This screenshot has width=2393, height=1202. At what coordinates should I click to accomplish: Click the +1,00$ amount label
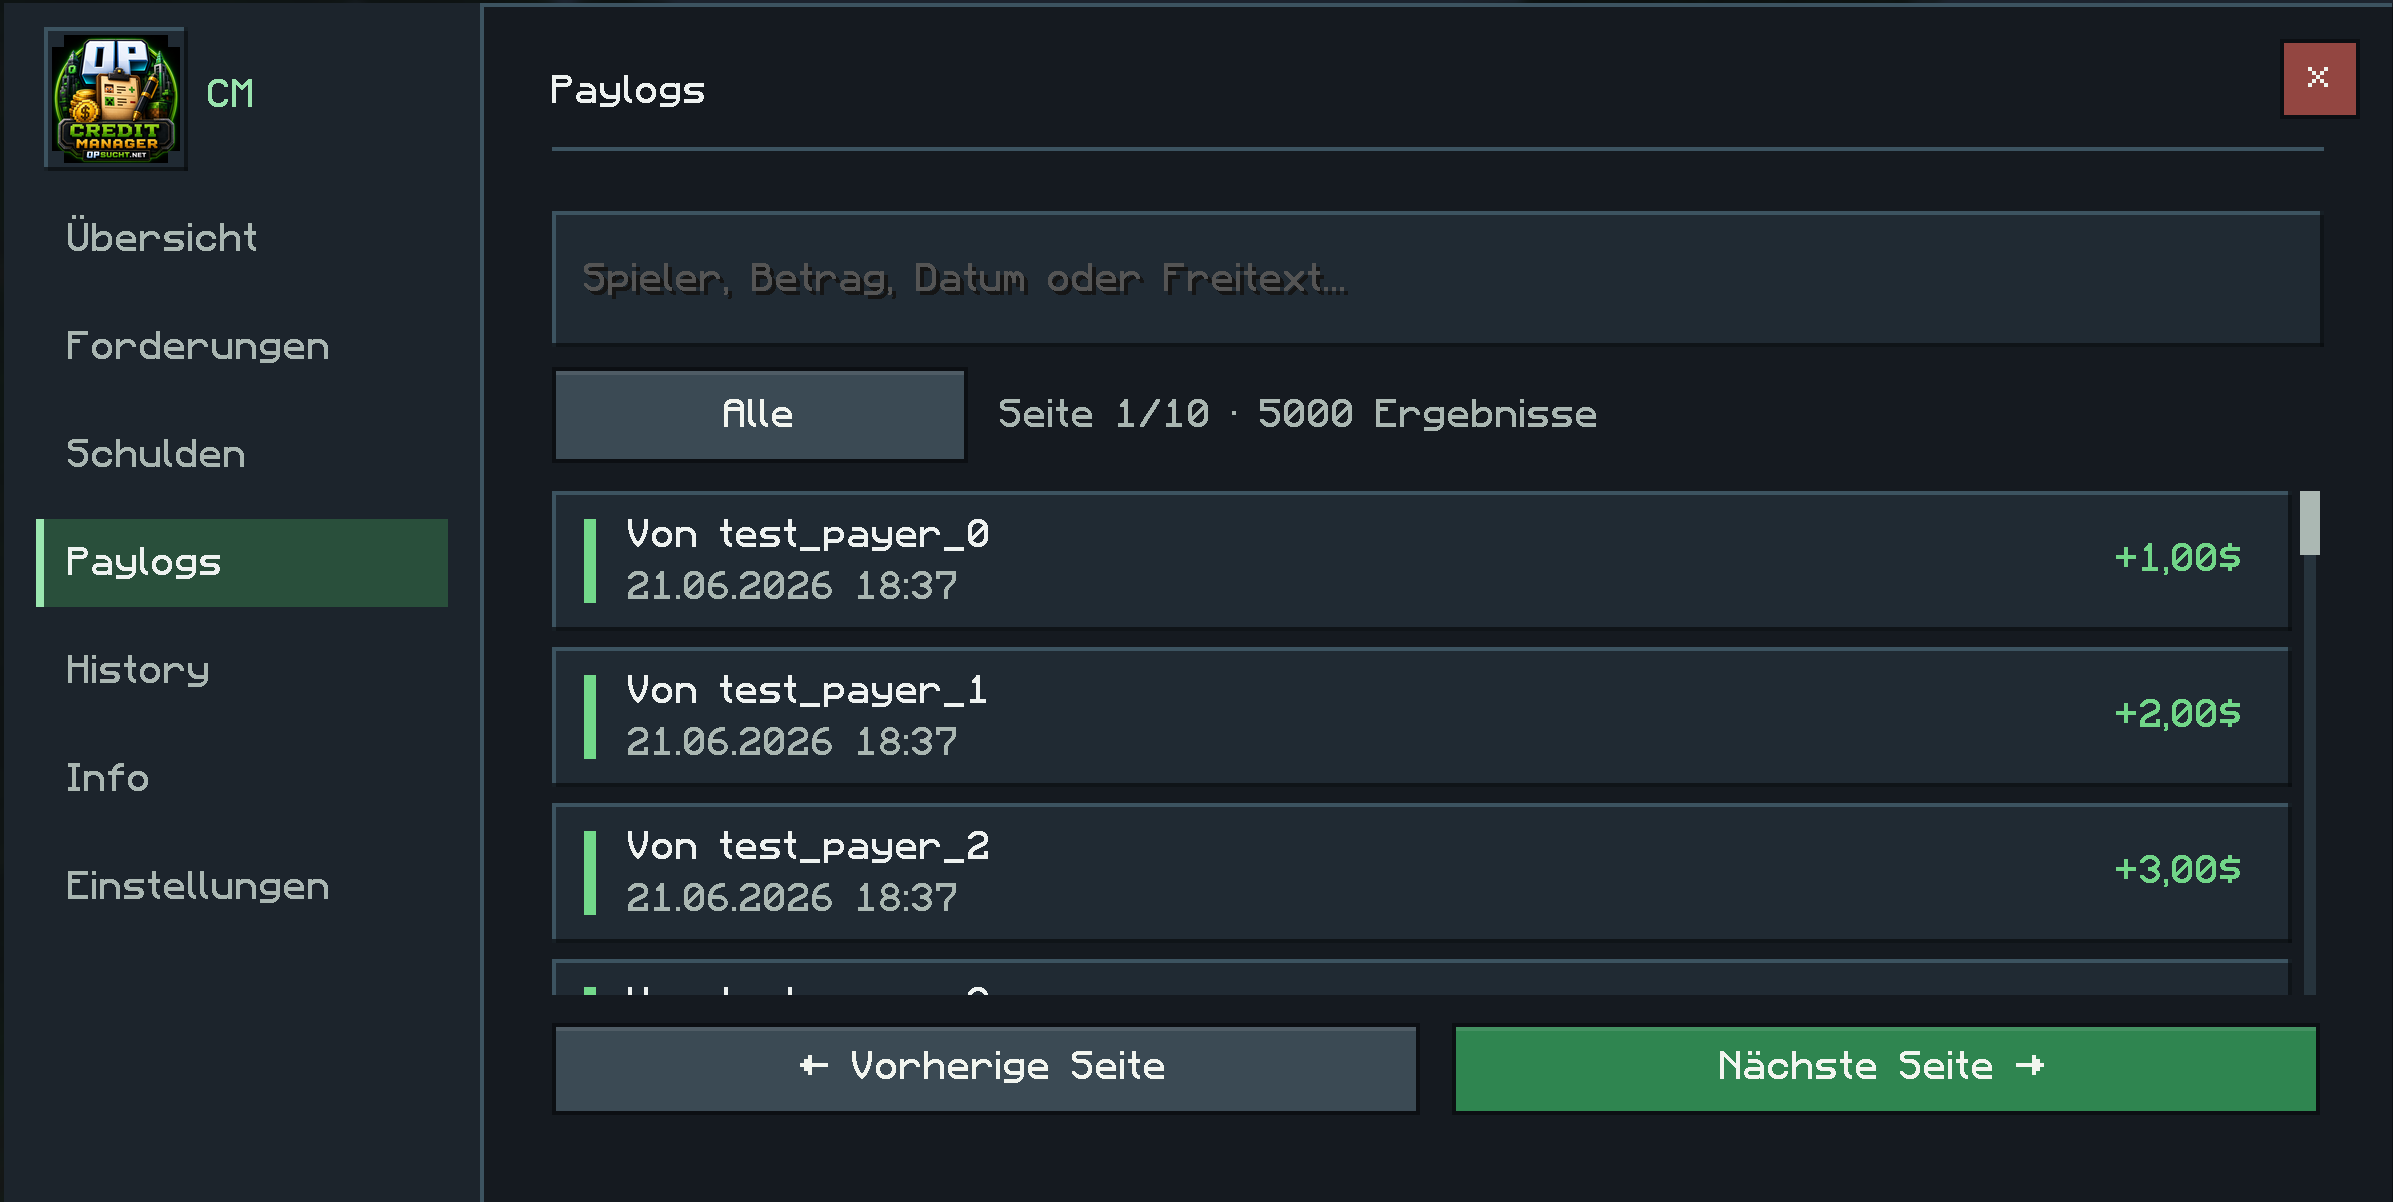pyautogui.click(x=2177, y=558)
